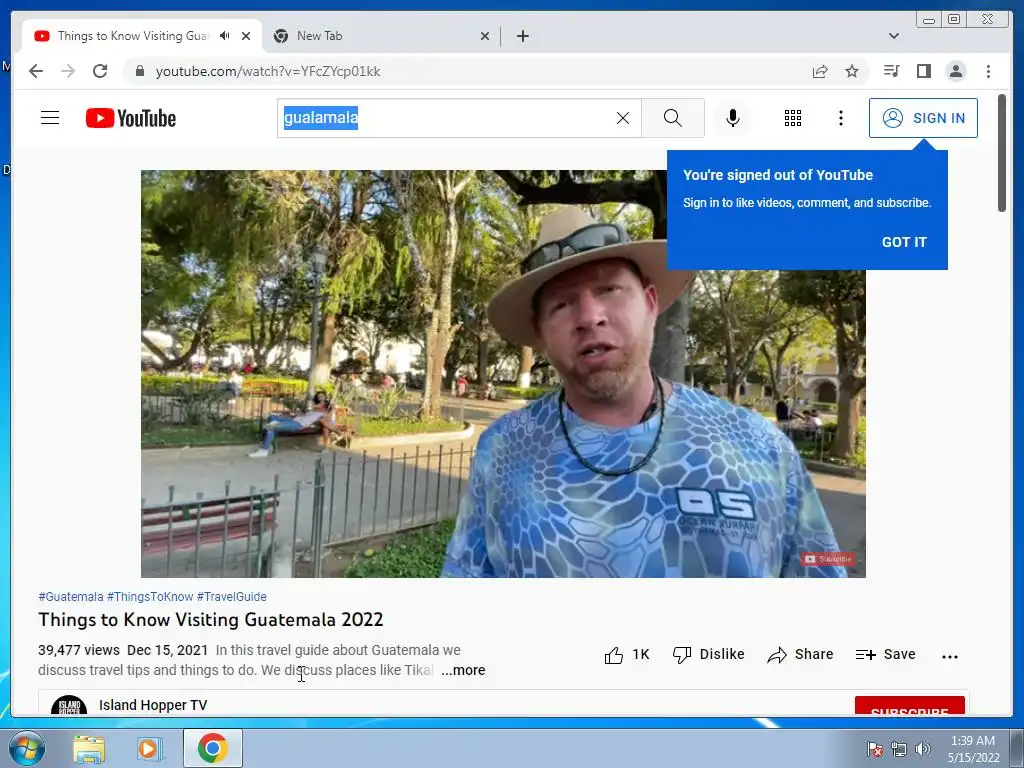Open Chrome three-dot menu
Image resolution: width=1024 pixels, height=768 pixels.
pyautogui.click(x=988, y=71)
